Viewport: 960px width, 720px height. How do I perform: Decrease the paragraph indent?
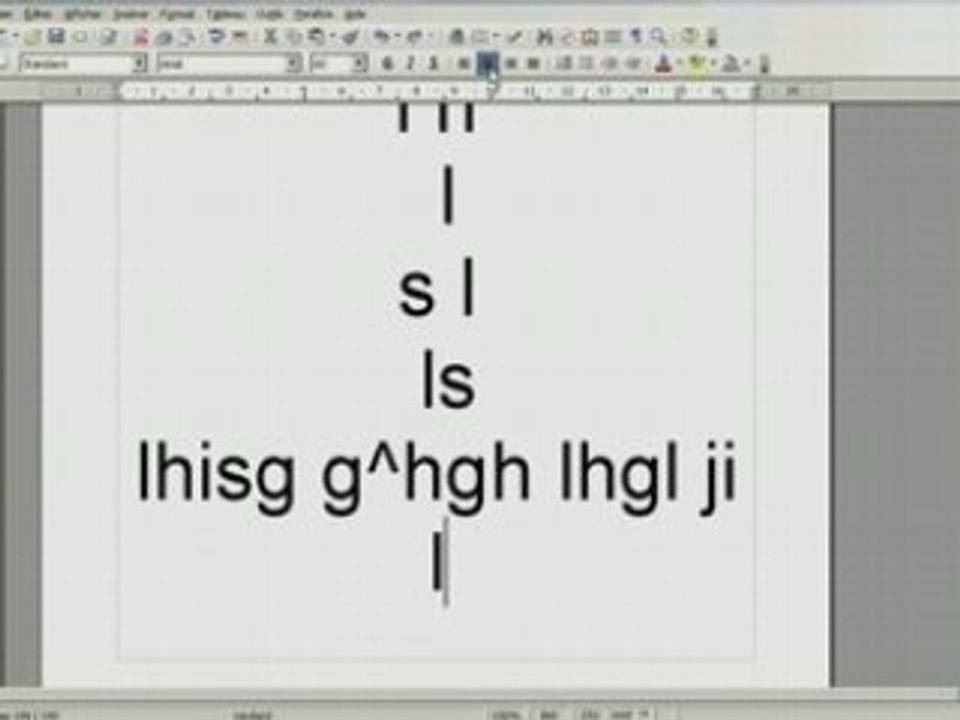[x=609, y=63]
